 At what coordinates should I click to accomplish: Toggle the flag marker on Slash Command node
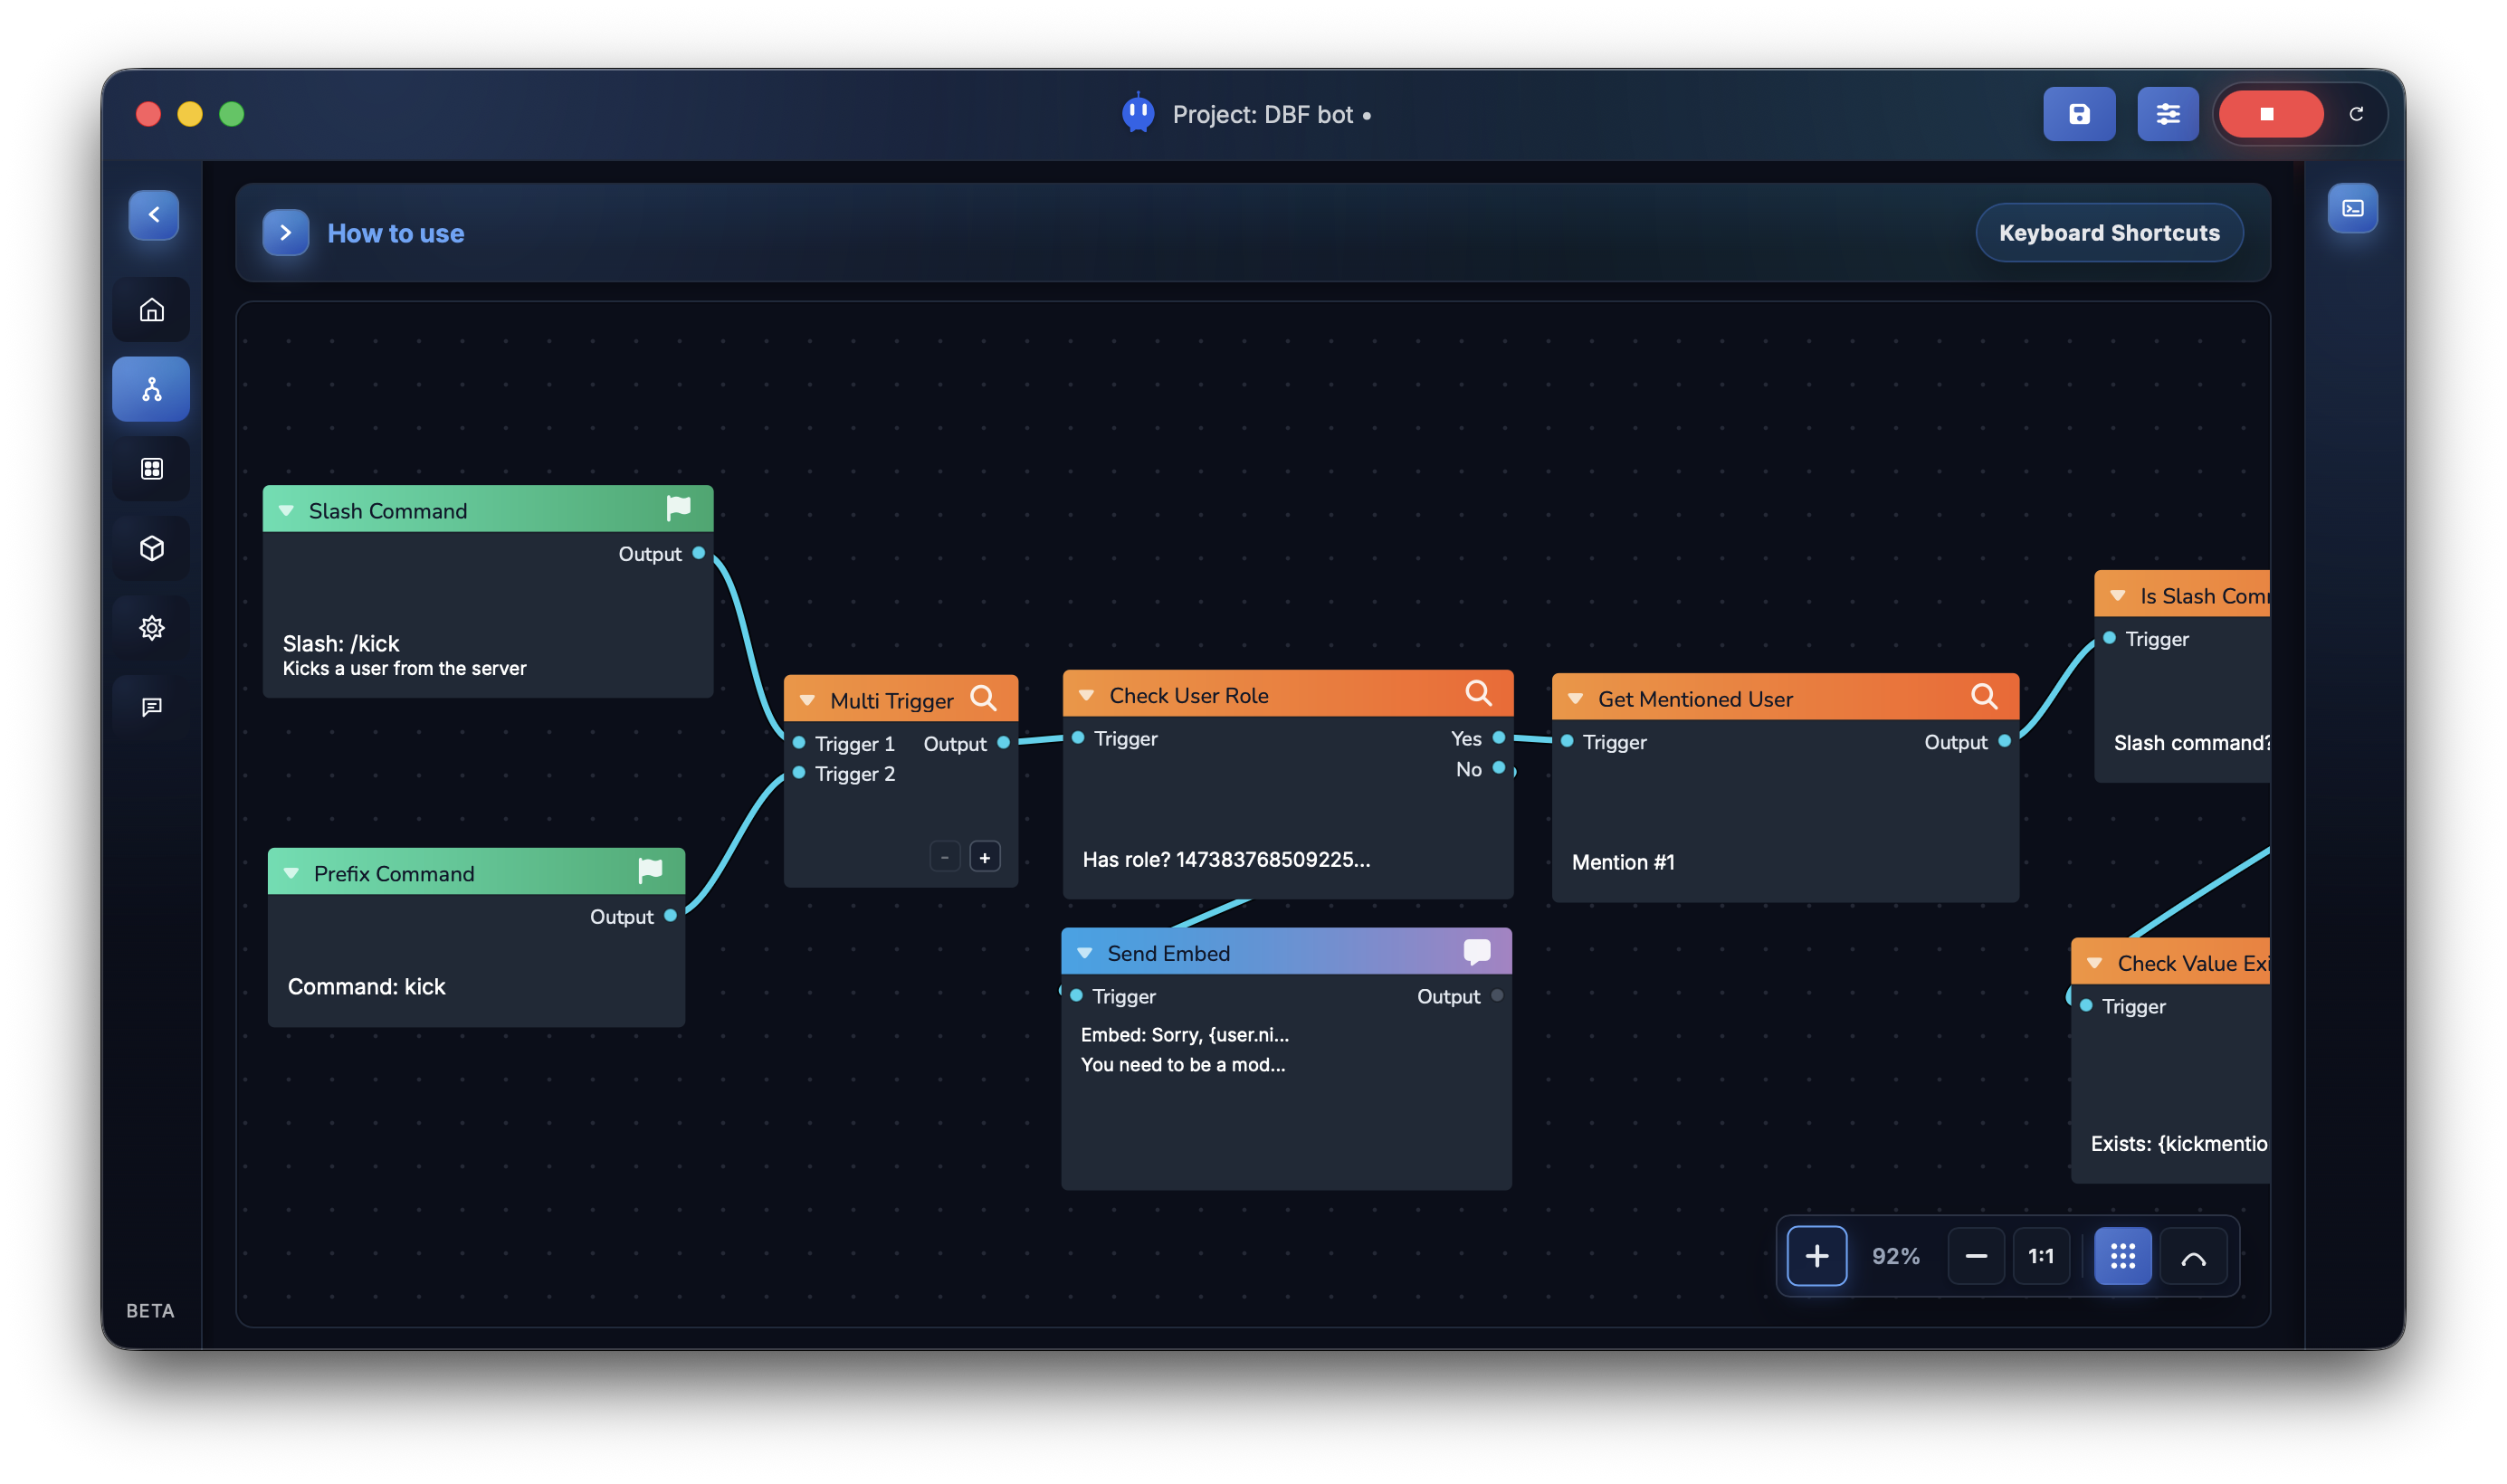click(679, 508)
